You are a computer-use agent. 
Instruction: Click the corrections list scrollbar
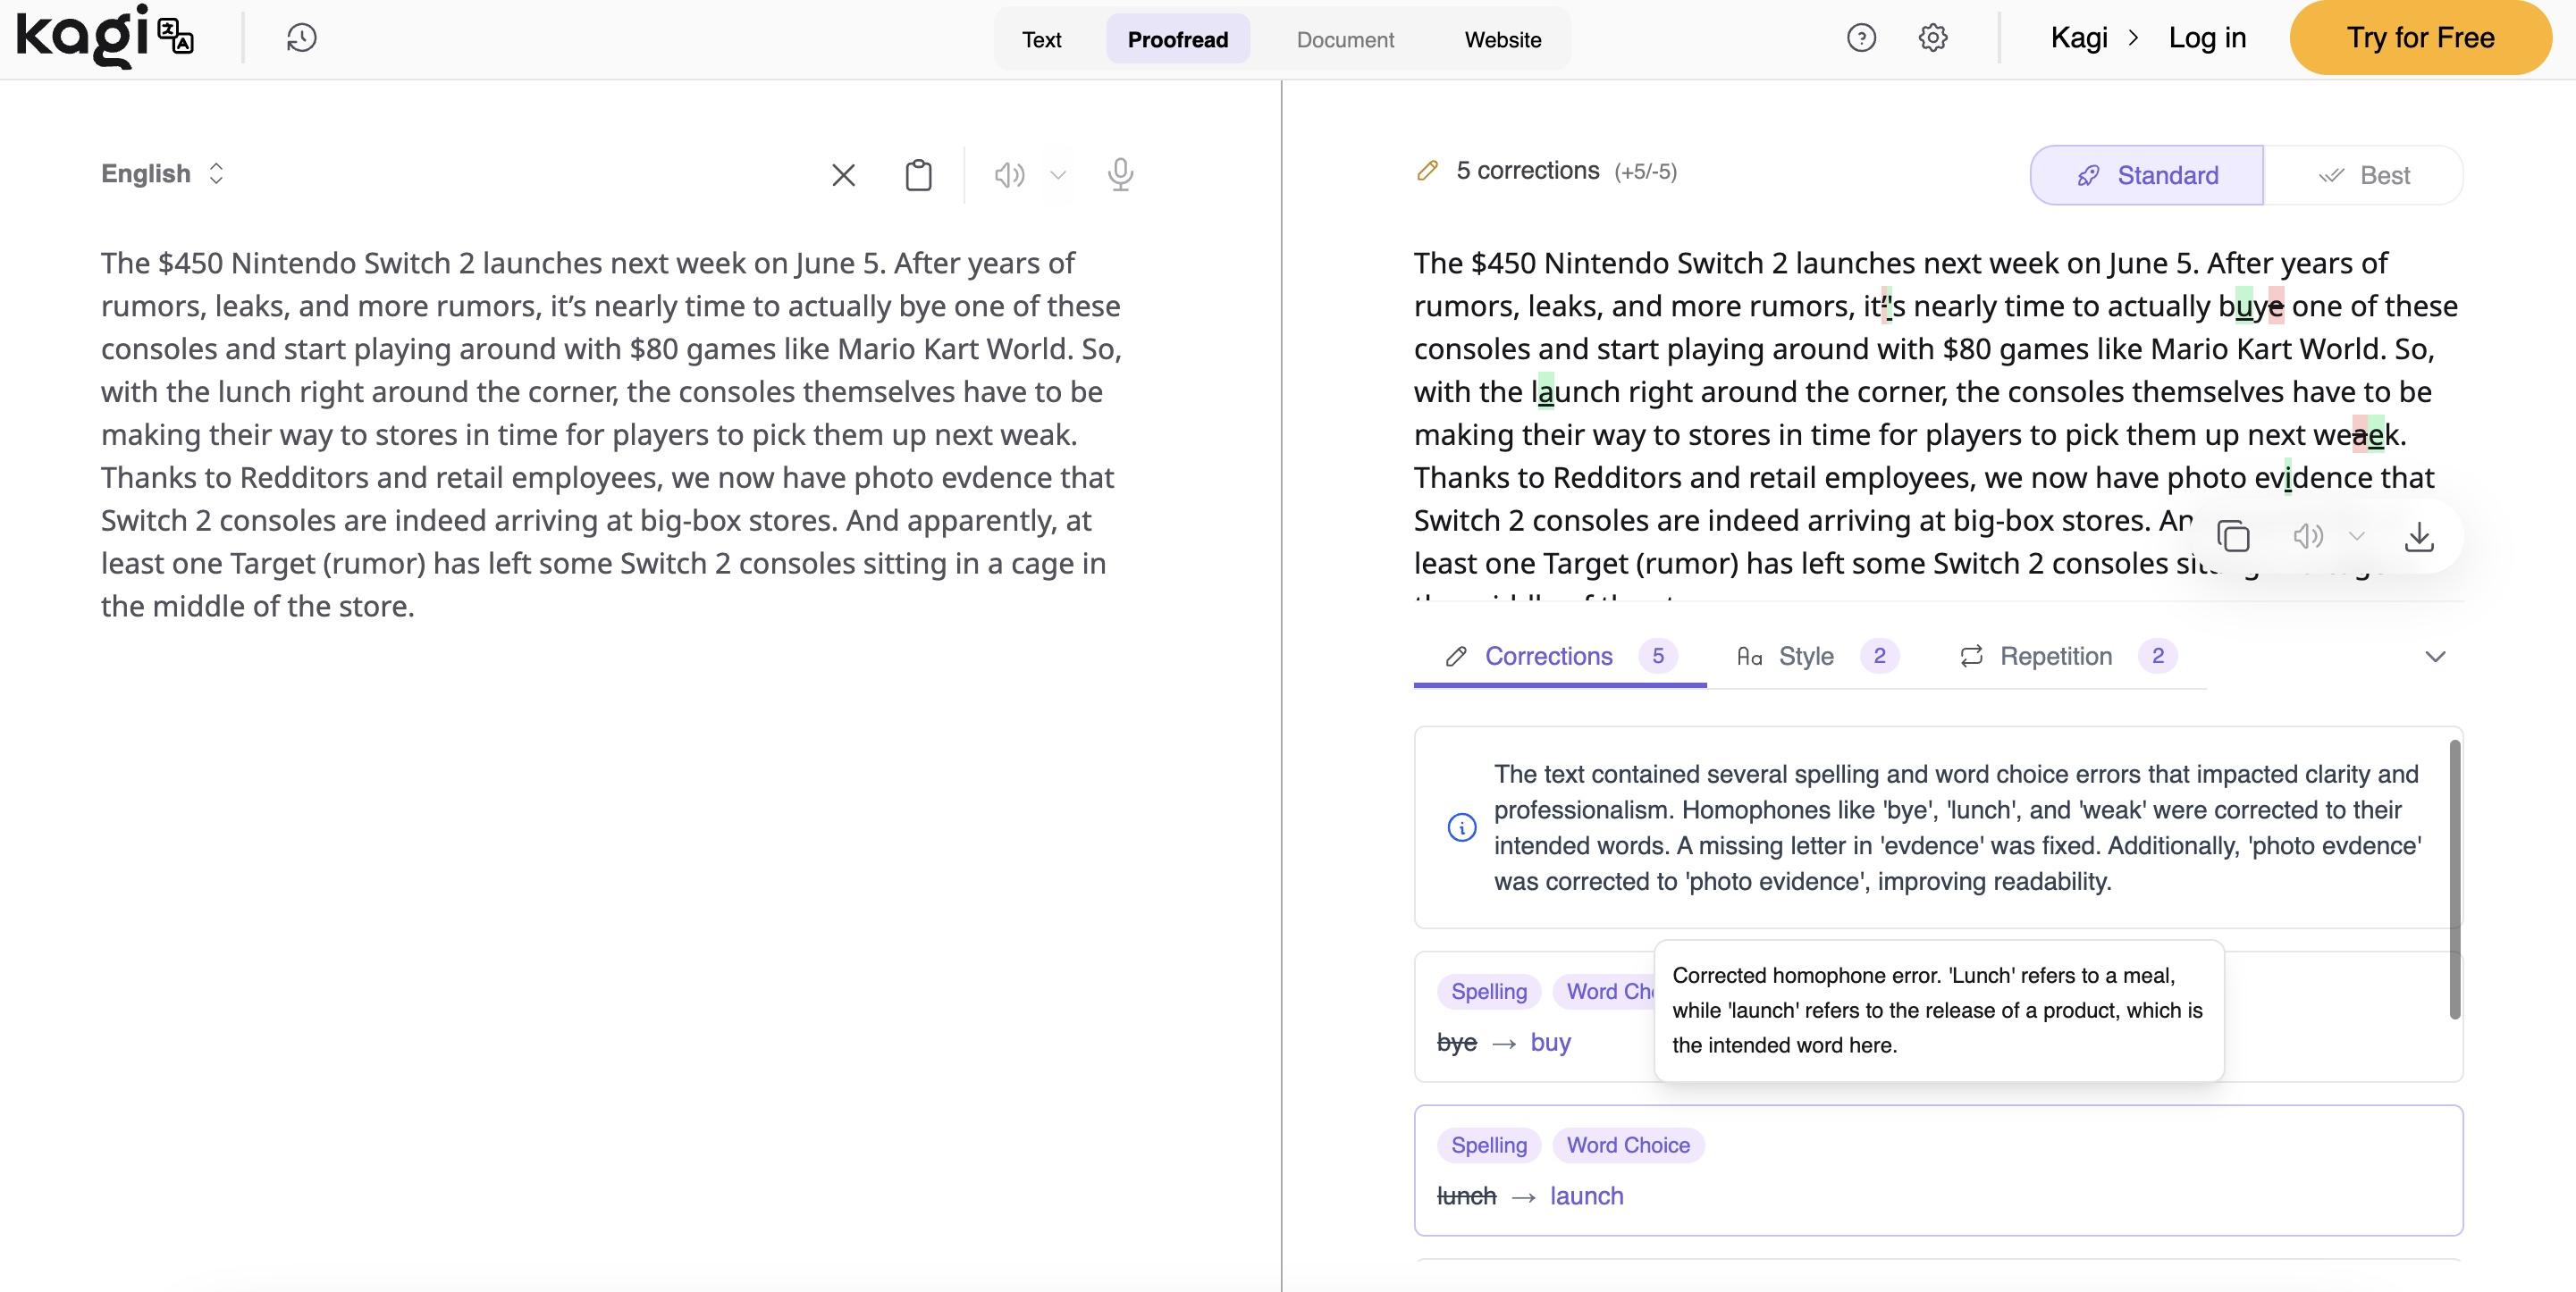pos(2454,880)
